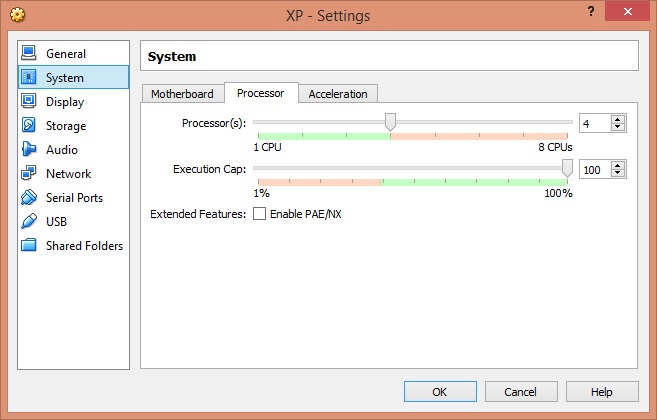
Task: Click the Cancel button
Action: [x=521, y=392]
